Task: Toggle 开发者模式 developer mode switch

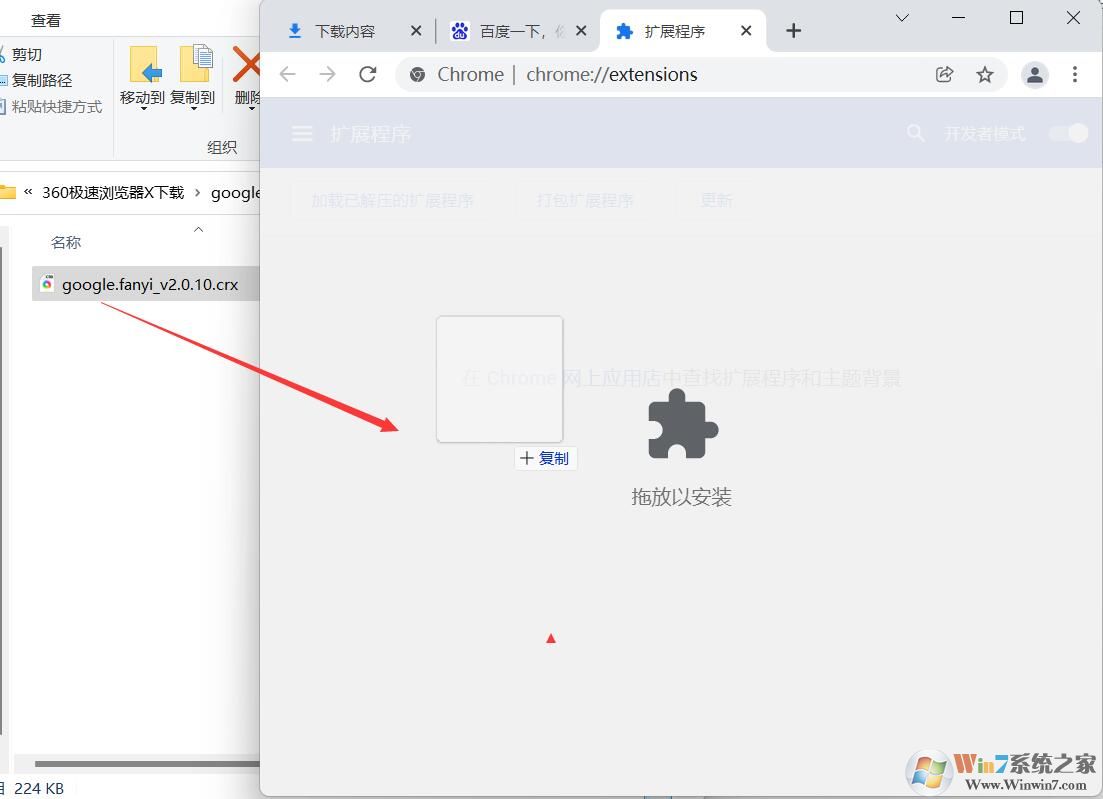Action: point(1068,132)
